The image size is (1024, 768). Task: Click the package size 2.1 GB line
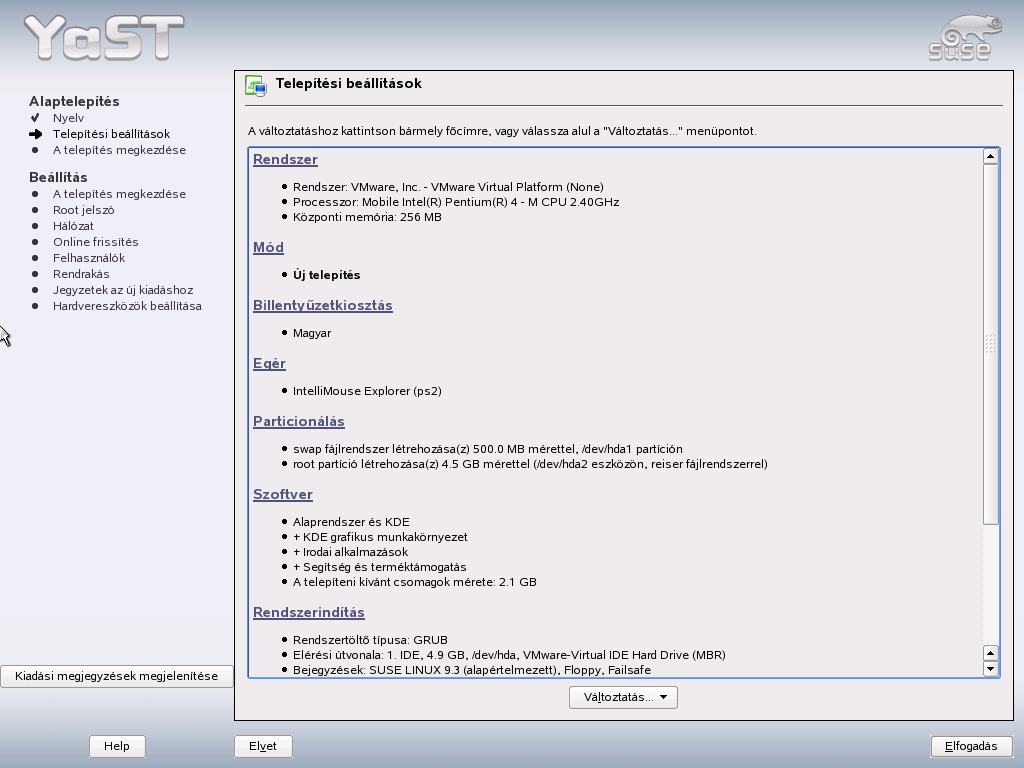point(415,582)
